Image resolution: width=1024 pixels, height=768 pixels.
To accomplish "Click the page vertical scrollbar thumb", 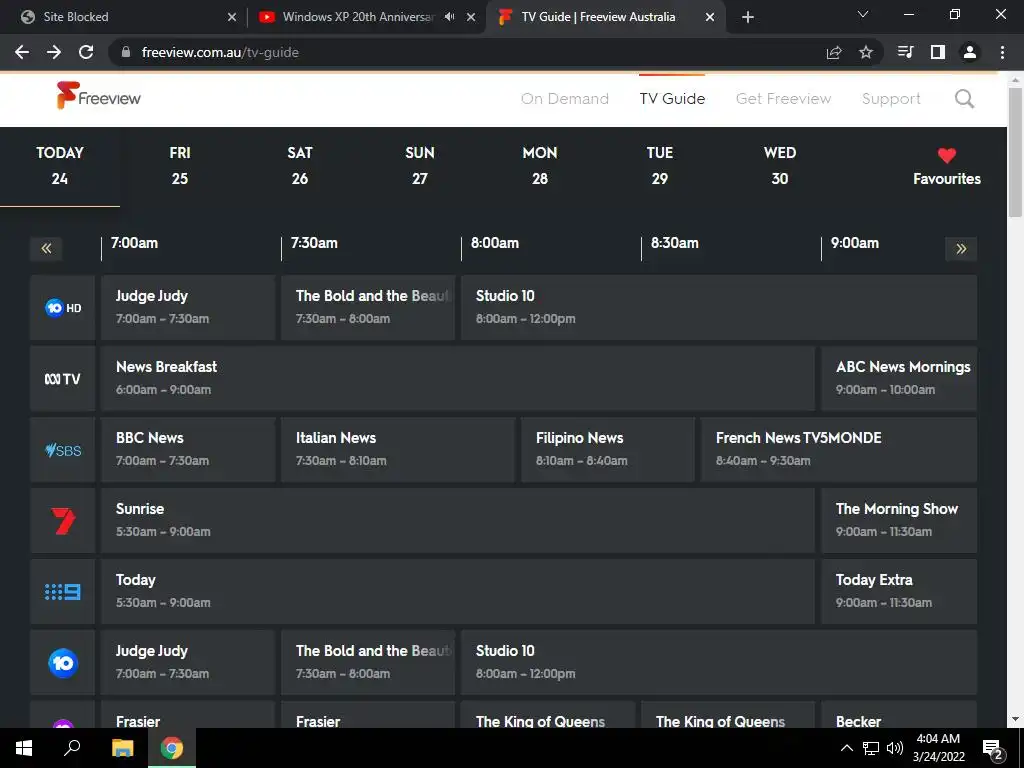I will 1015,152.
